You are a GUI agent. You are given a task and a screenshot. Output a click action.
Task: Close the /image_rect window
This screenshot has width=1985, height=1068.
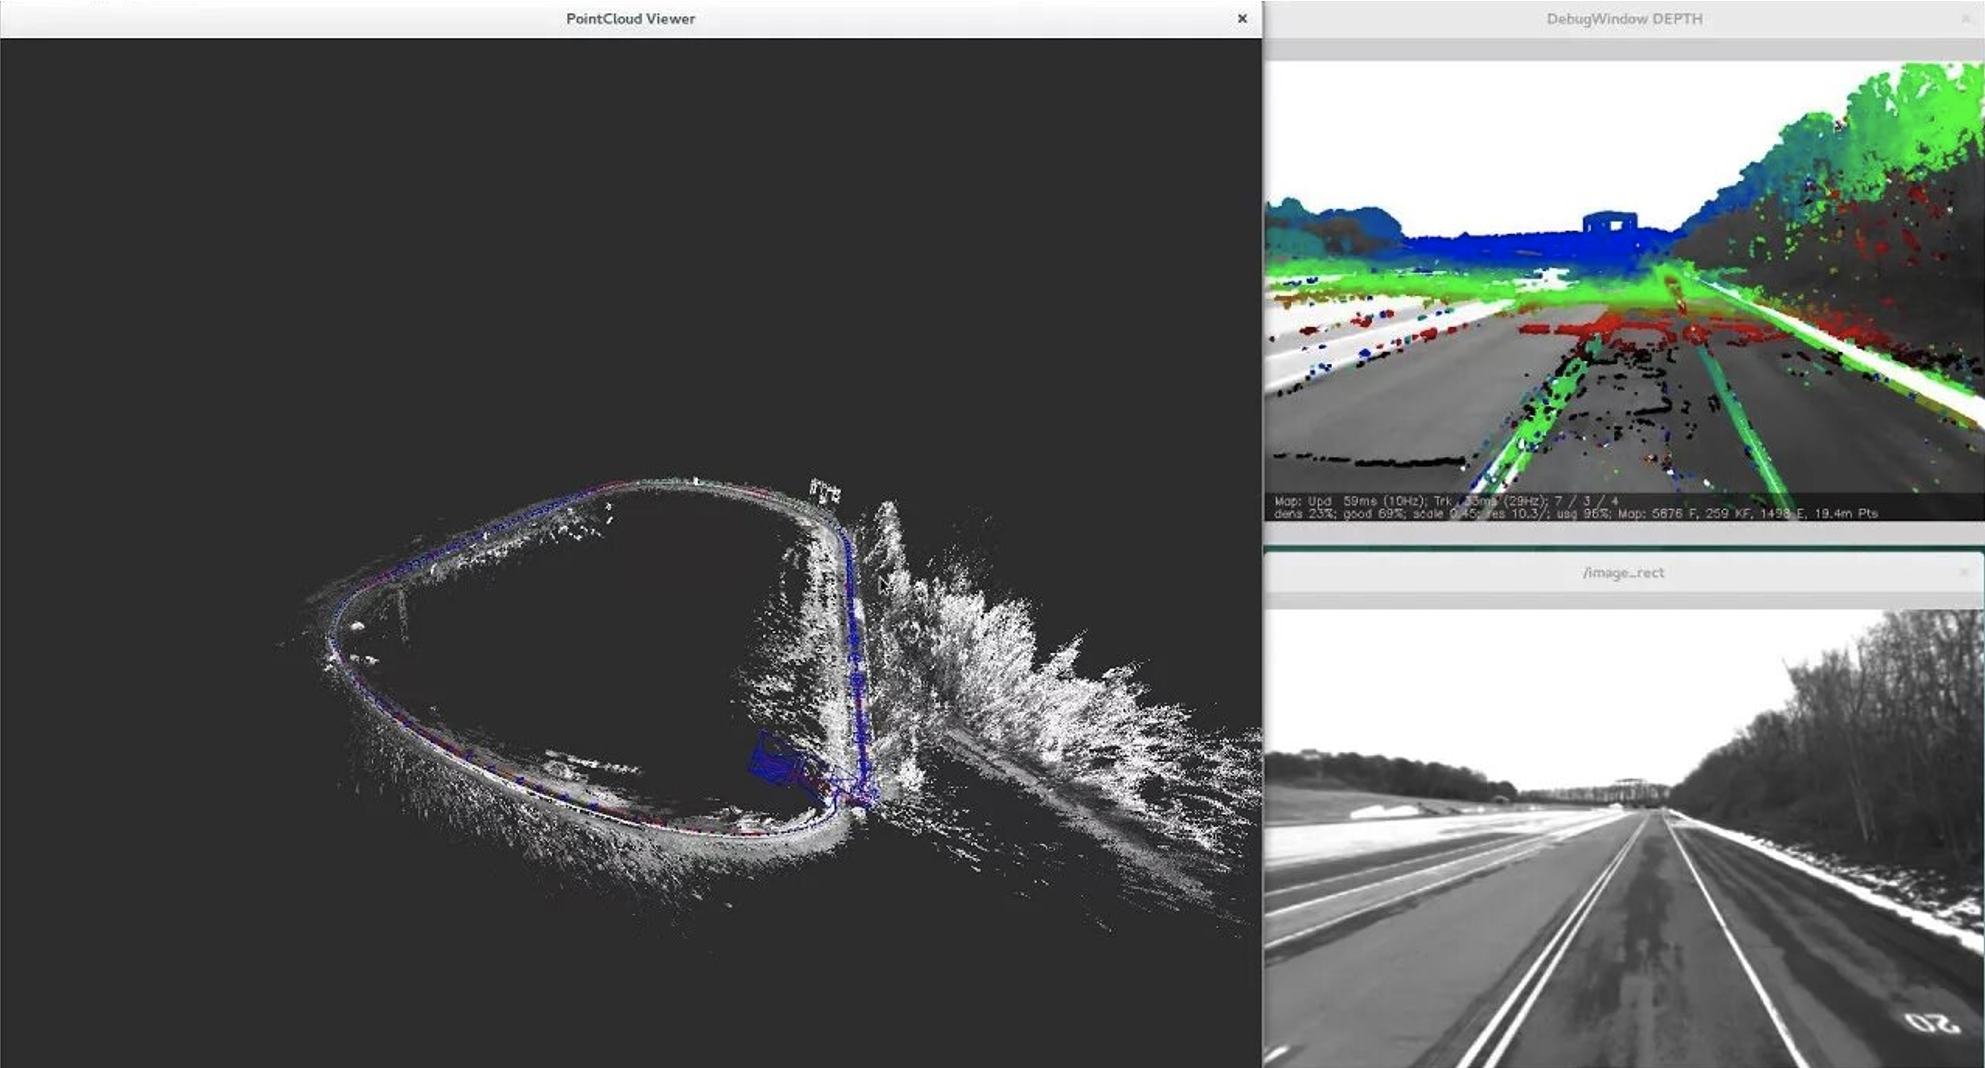1965,572
